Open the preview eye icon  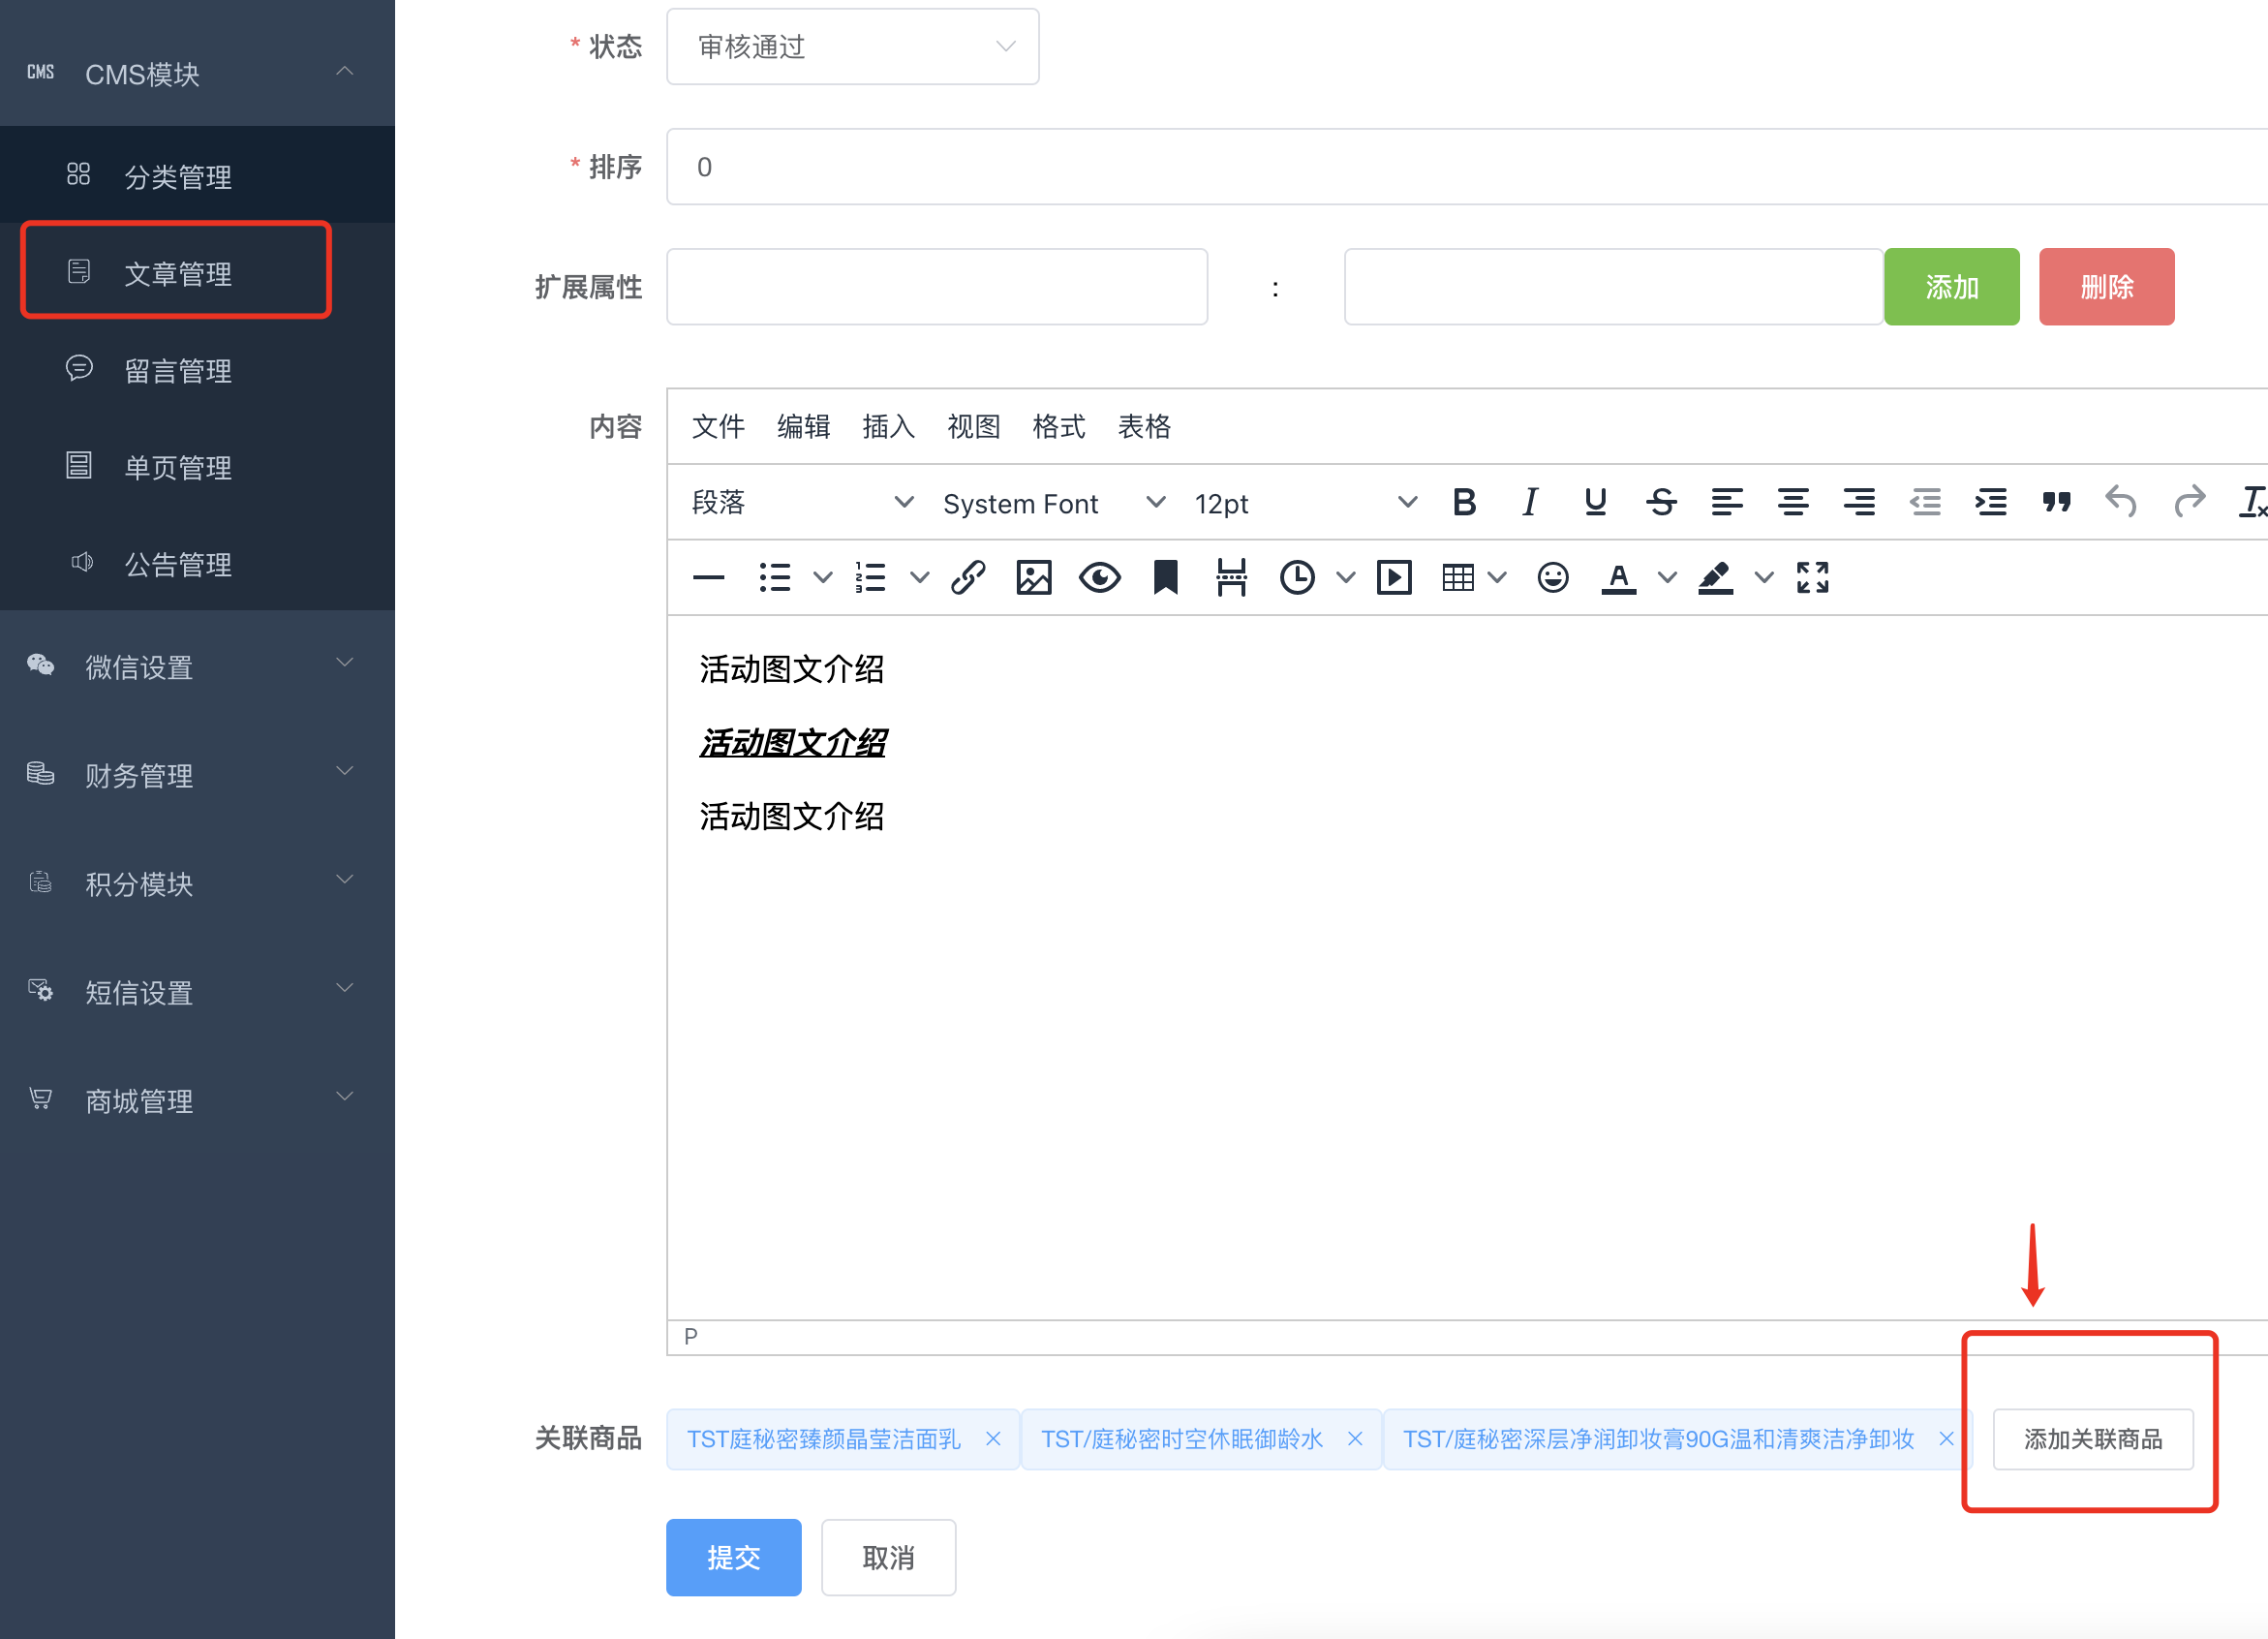coord(1099,578)
